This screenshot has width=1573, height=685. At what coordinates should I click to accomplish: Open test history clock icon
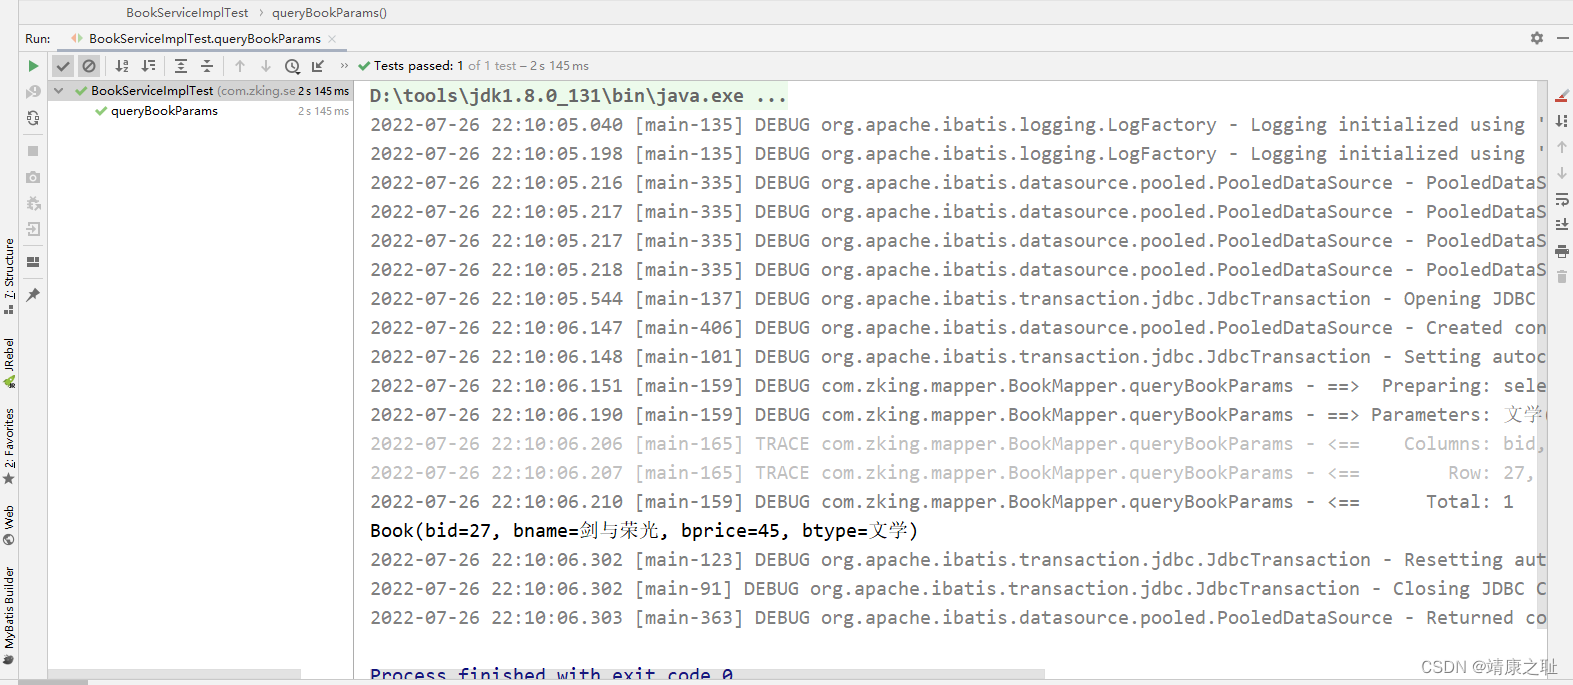pyautogui.click(x=292, y=66)
